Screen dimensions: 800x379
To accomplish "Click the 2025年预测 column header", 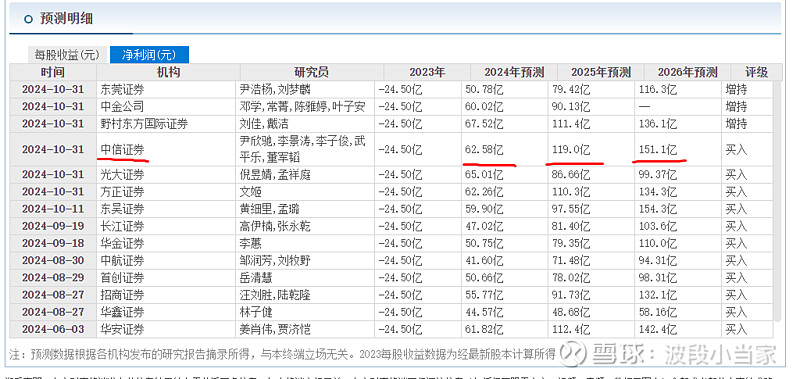I will [601, 72].
